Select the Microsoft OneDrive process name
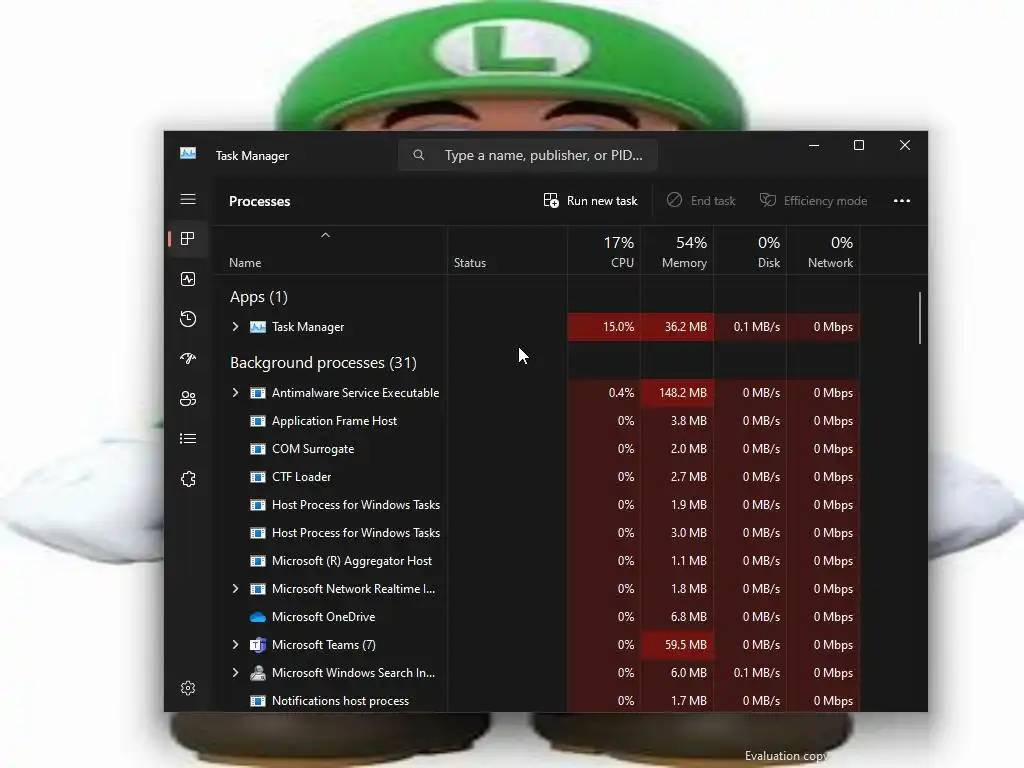Screen dimensions: 1024x768 coord(323,616)
